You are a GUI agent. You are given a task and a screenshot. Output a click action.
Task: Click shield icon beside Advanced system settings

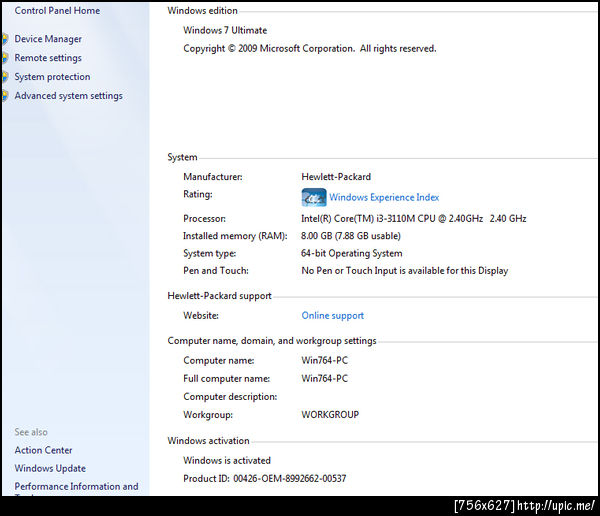pos(5,96)
